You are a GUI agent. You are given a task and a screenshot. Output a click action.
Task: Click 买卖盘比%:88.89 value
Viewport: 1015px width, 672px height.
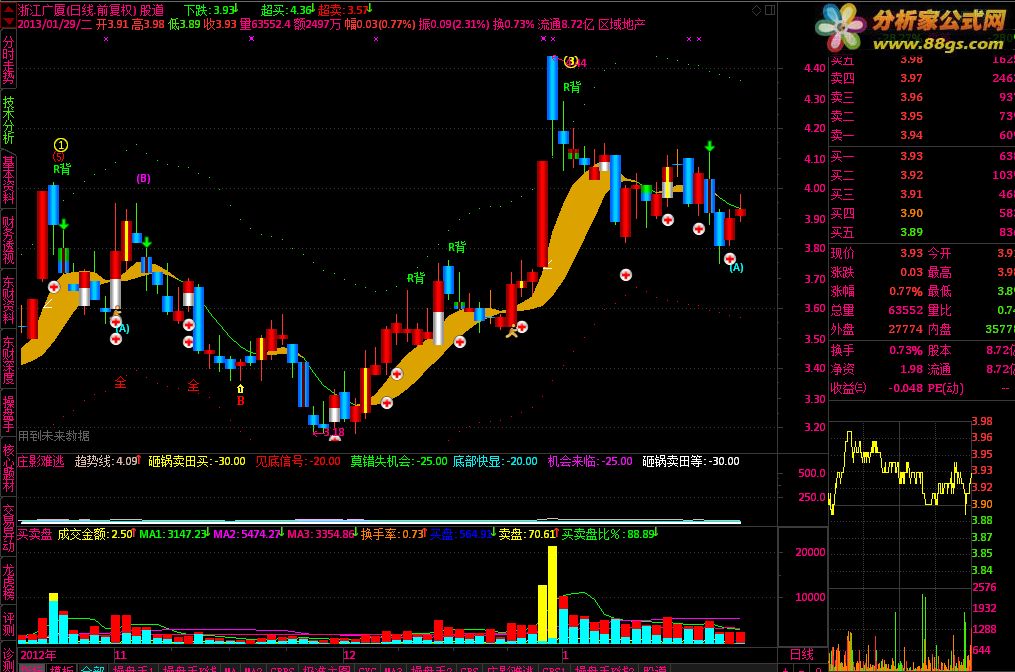point(608,534)
